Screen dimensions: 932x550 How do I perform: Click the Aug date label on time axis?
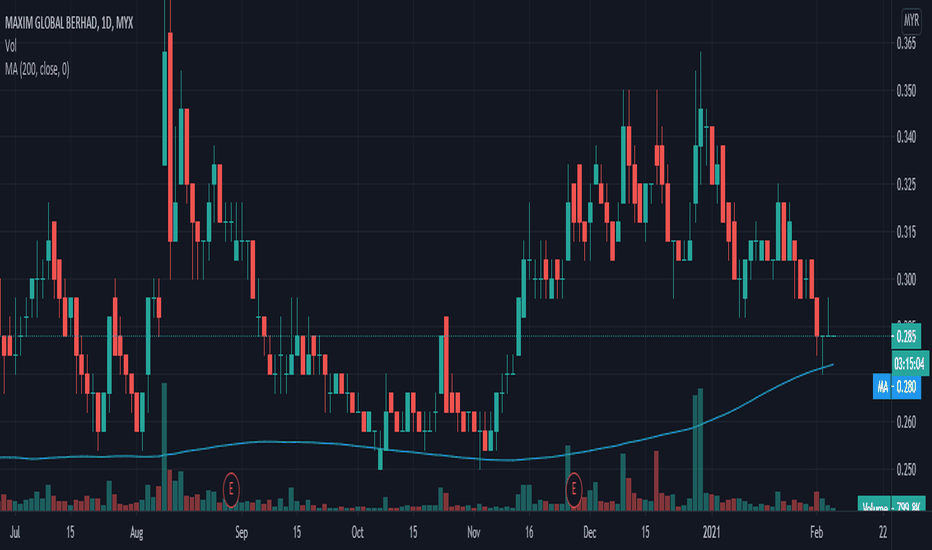click(137, 532)
